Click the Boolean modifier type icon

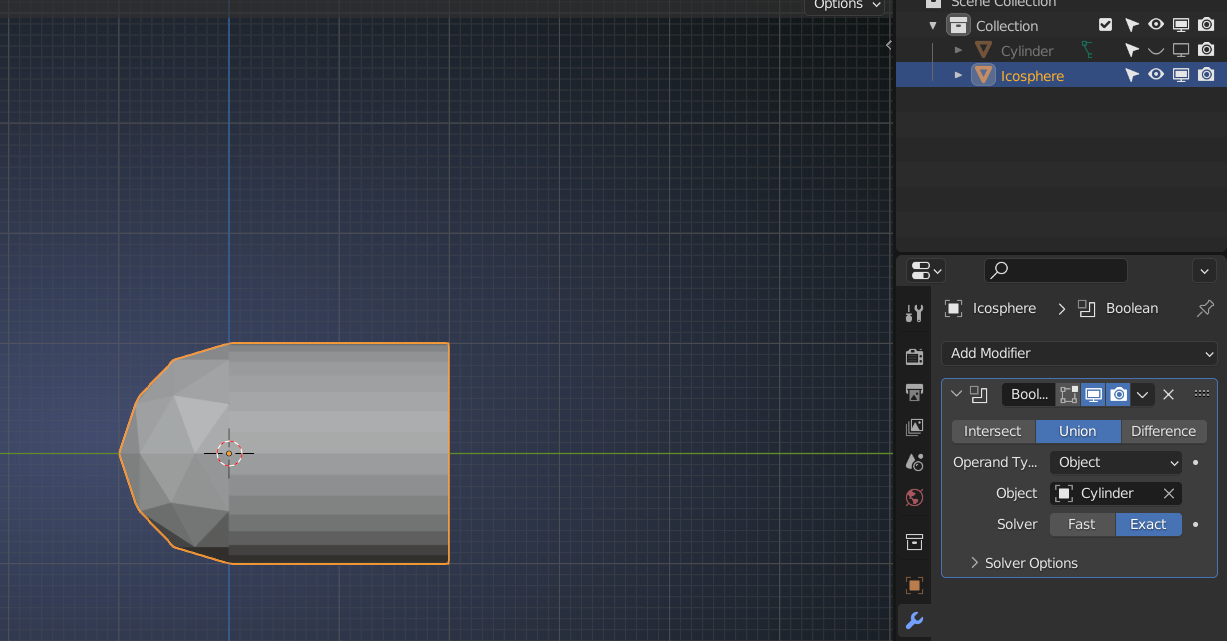pyautogui.click(x=980, y=394)
